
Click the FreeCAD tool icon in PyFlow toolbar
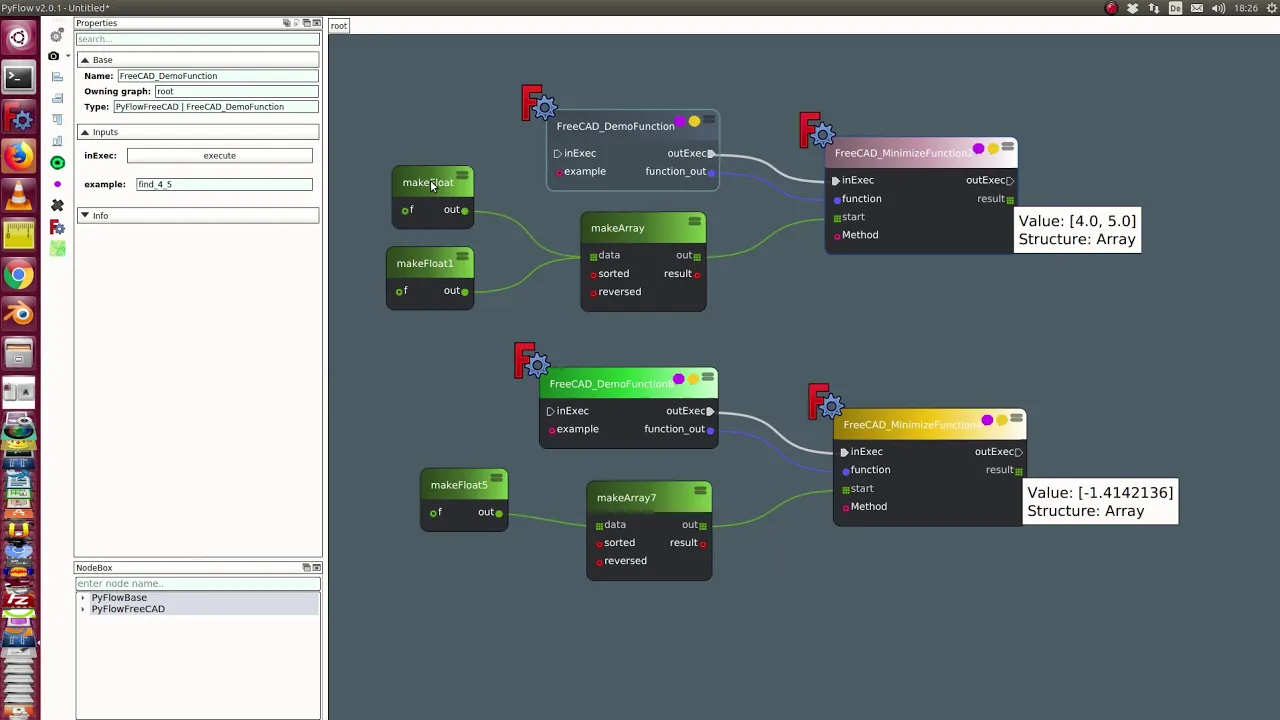(x=57, y=227)
